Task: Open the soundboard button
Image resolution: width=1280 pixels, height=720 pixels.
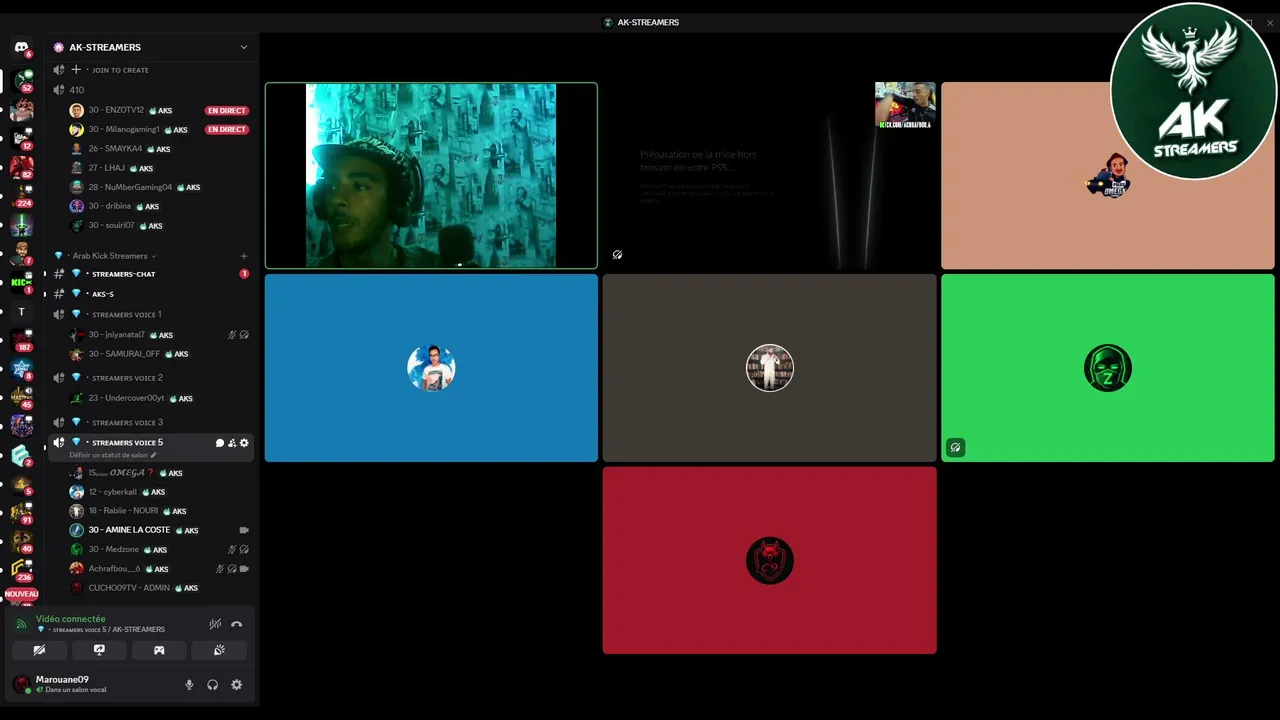Action: point(219,650)
